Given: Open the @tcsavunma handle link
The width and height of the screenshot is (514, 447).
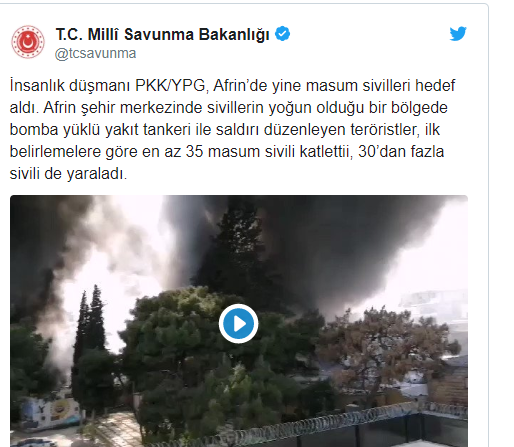Looking at the screenshot, I should point(95,53).
